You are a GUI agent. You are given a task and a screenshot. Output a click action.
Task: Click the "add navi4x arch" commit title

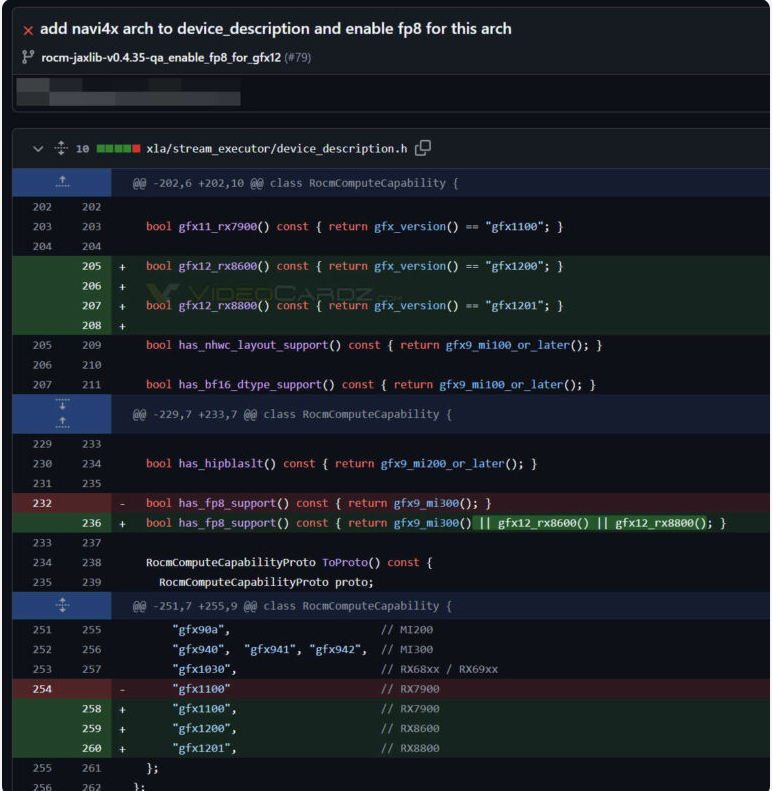[275, 29]
